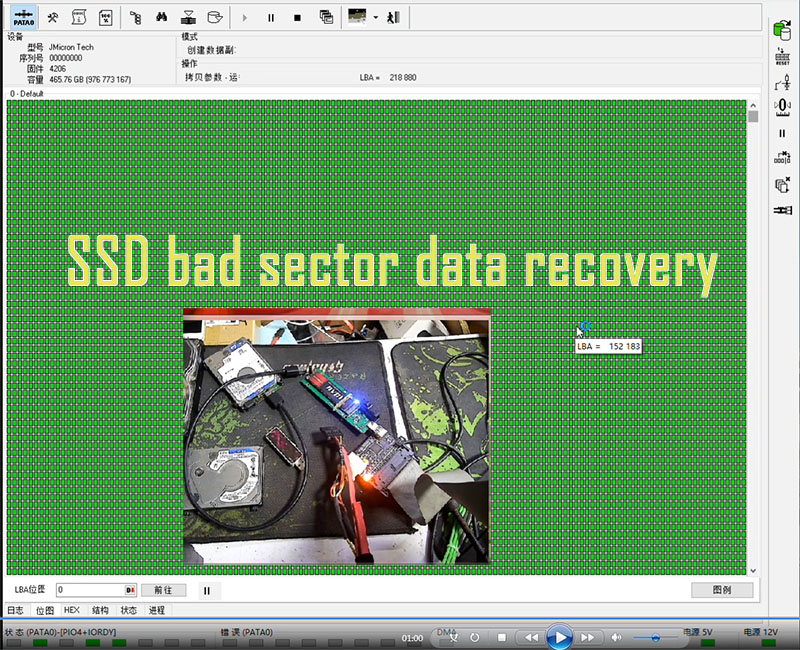Viewport: 800px width, 650px height.
Task: Rewind the video with double-left arrows
Action: pyautogui.click(x=531, y=637)
